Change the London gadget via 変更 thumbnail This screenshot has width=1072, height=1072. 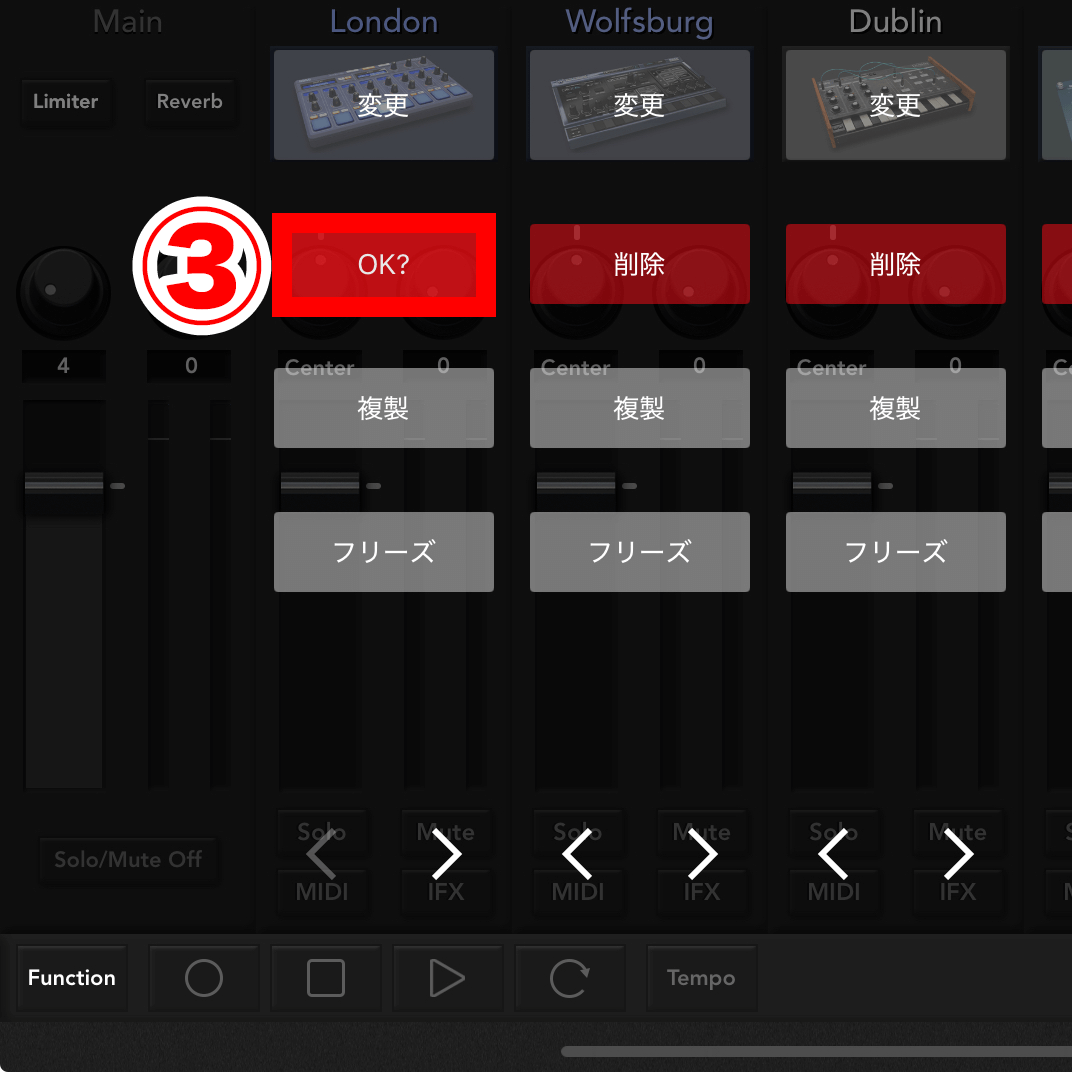(x=384, y=105)
